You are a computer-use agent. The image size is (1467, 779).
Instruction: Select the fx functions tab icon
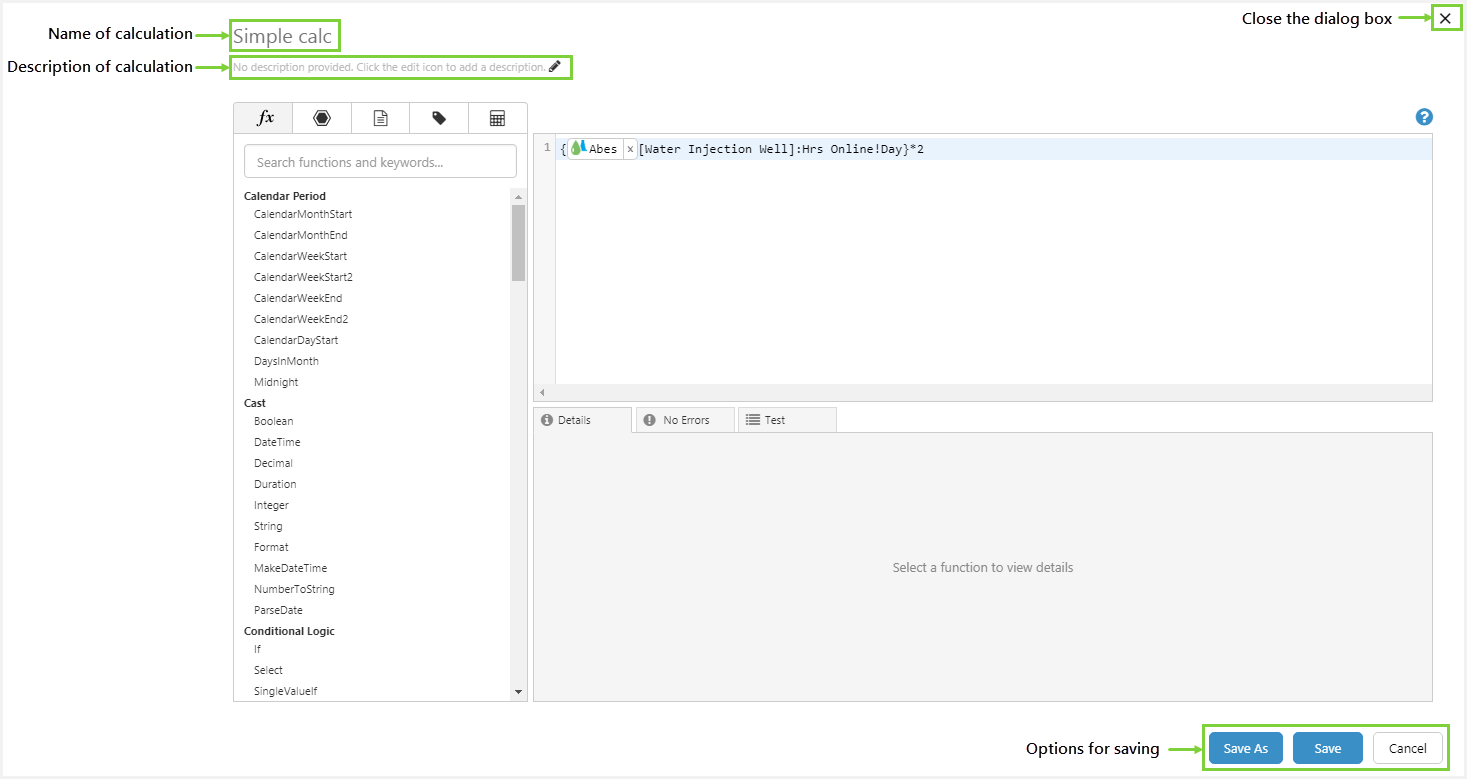point(264,118)
